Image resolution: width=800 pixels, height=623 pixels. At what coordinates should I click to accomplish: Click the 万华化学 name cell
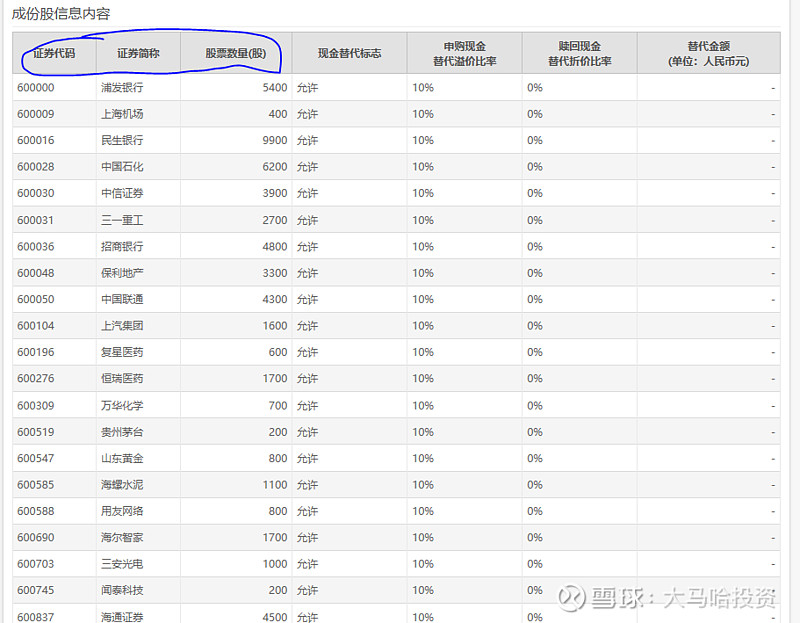coord(122,406)
